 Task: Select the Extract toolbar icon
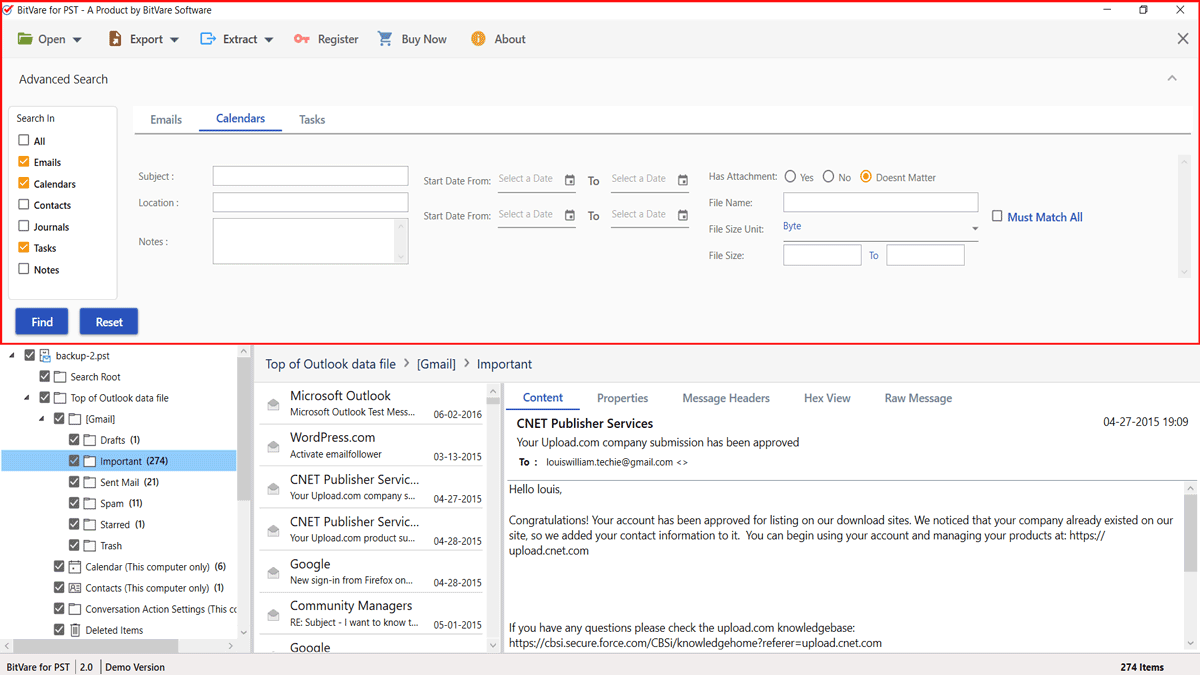(x=208, y=39)
